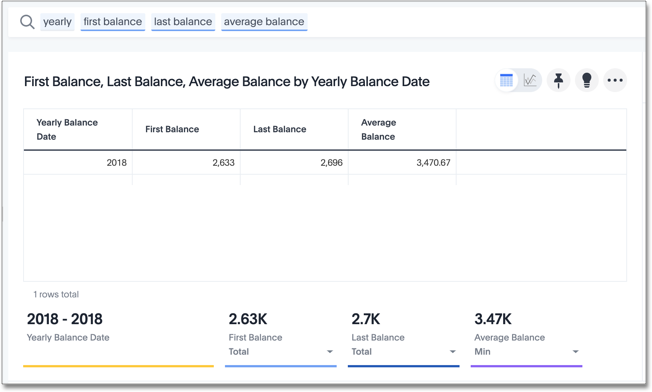Open First Balance Total aggregation dropdown

tap(281, 352)
